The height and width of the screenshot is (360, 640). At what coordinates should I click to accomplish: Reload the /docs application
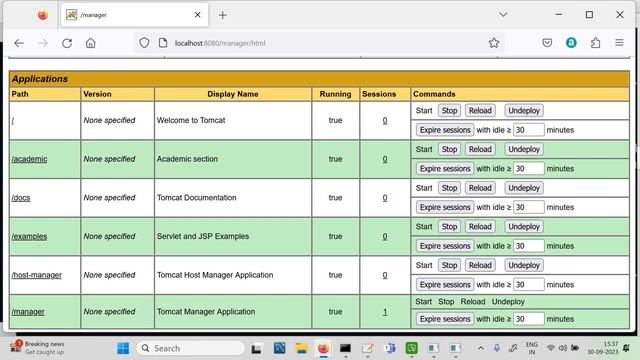(480, 188)
